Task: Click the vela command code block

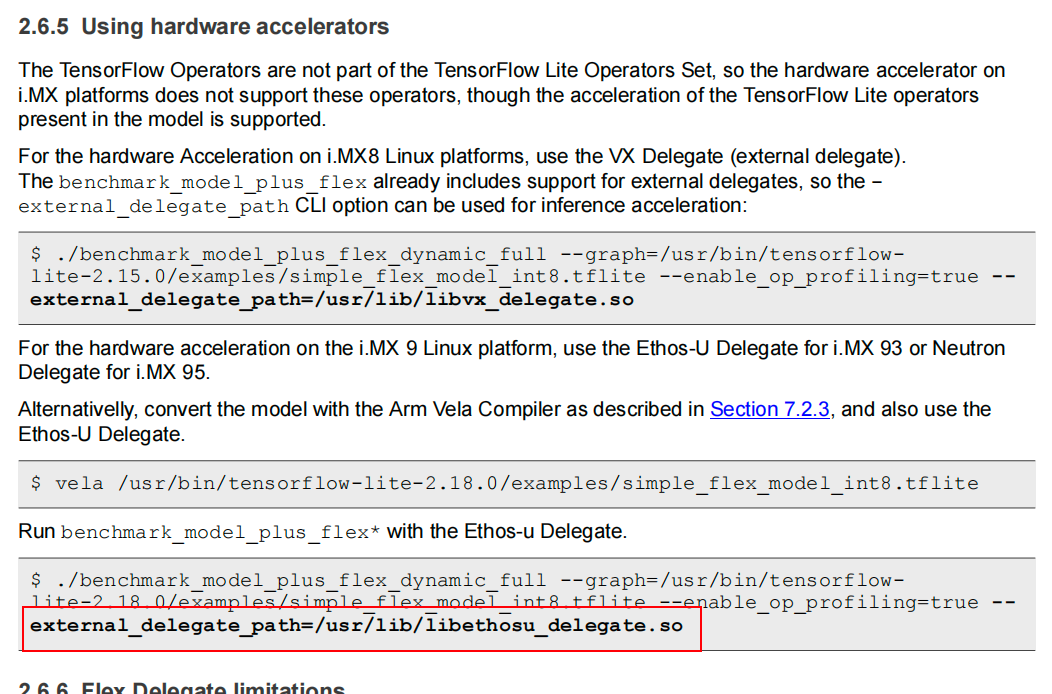Action: (504, 483)
